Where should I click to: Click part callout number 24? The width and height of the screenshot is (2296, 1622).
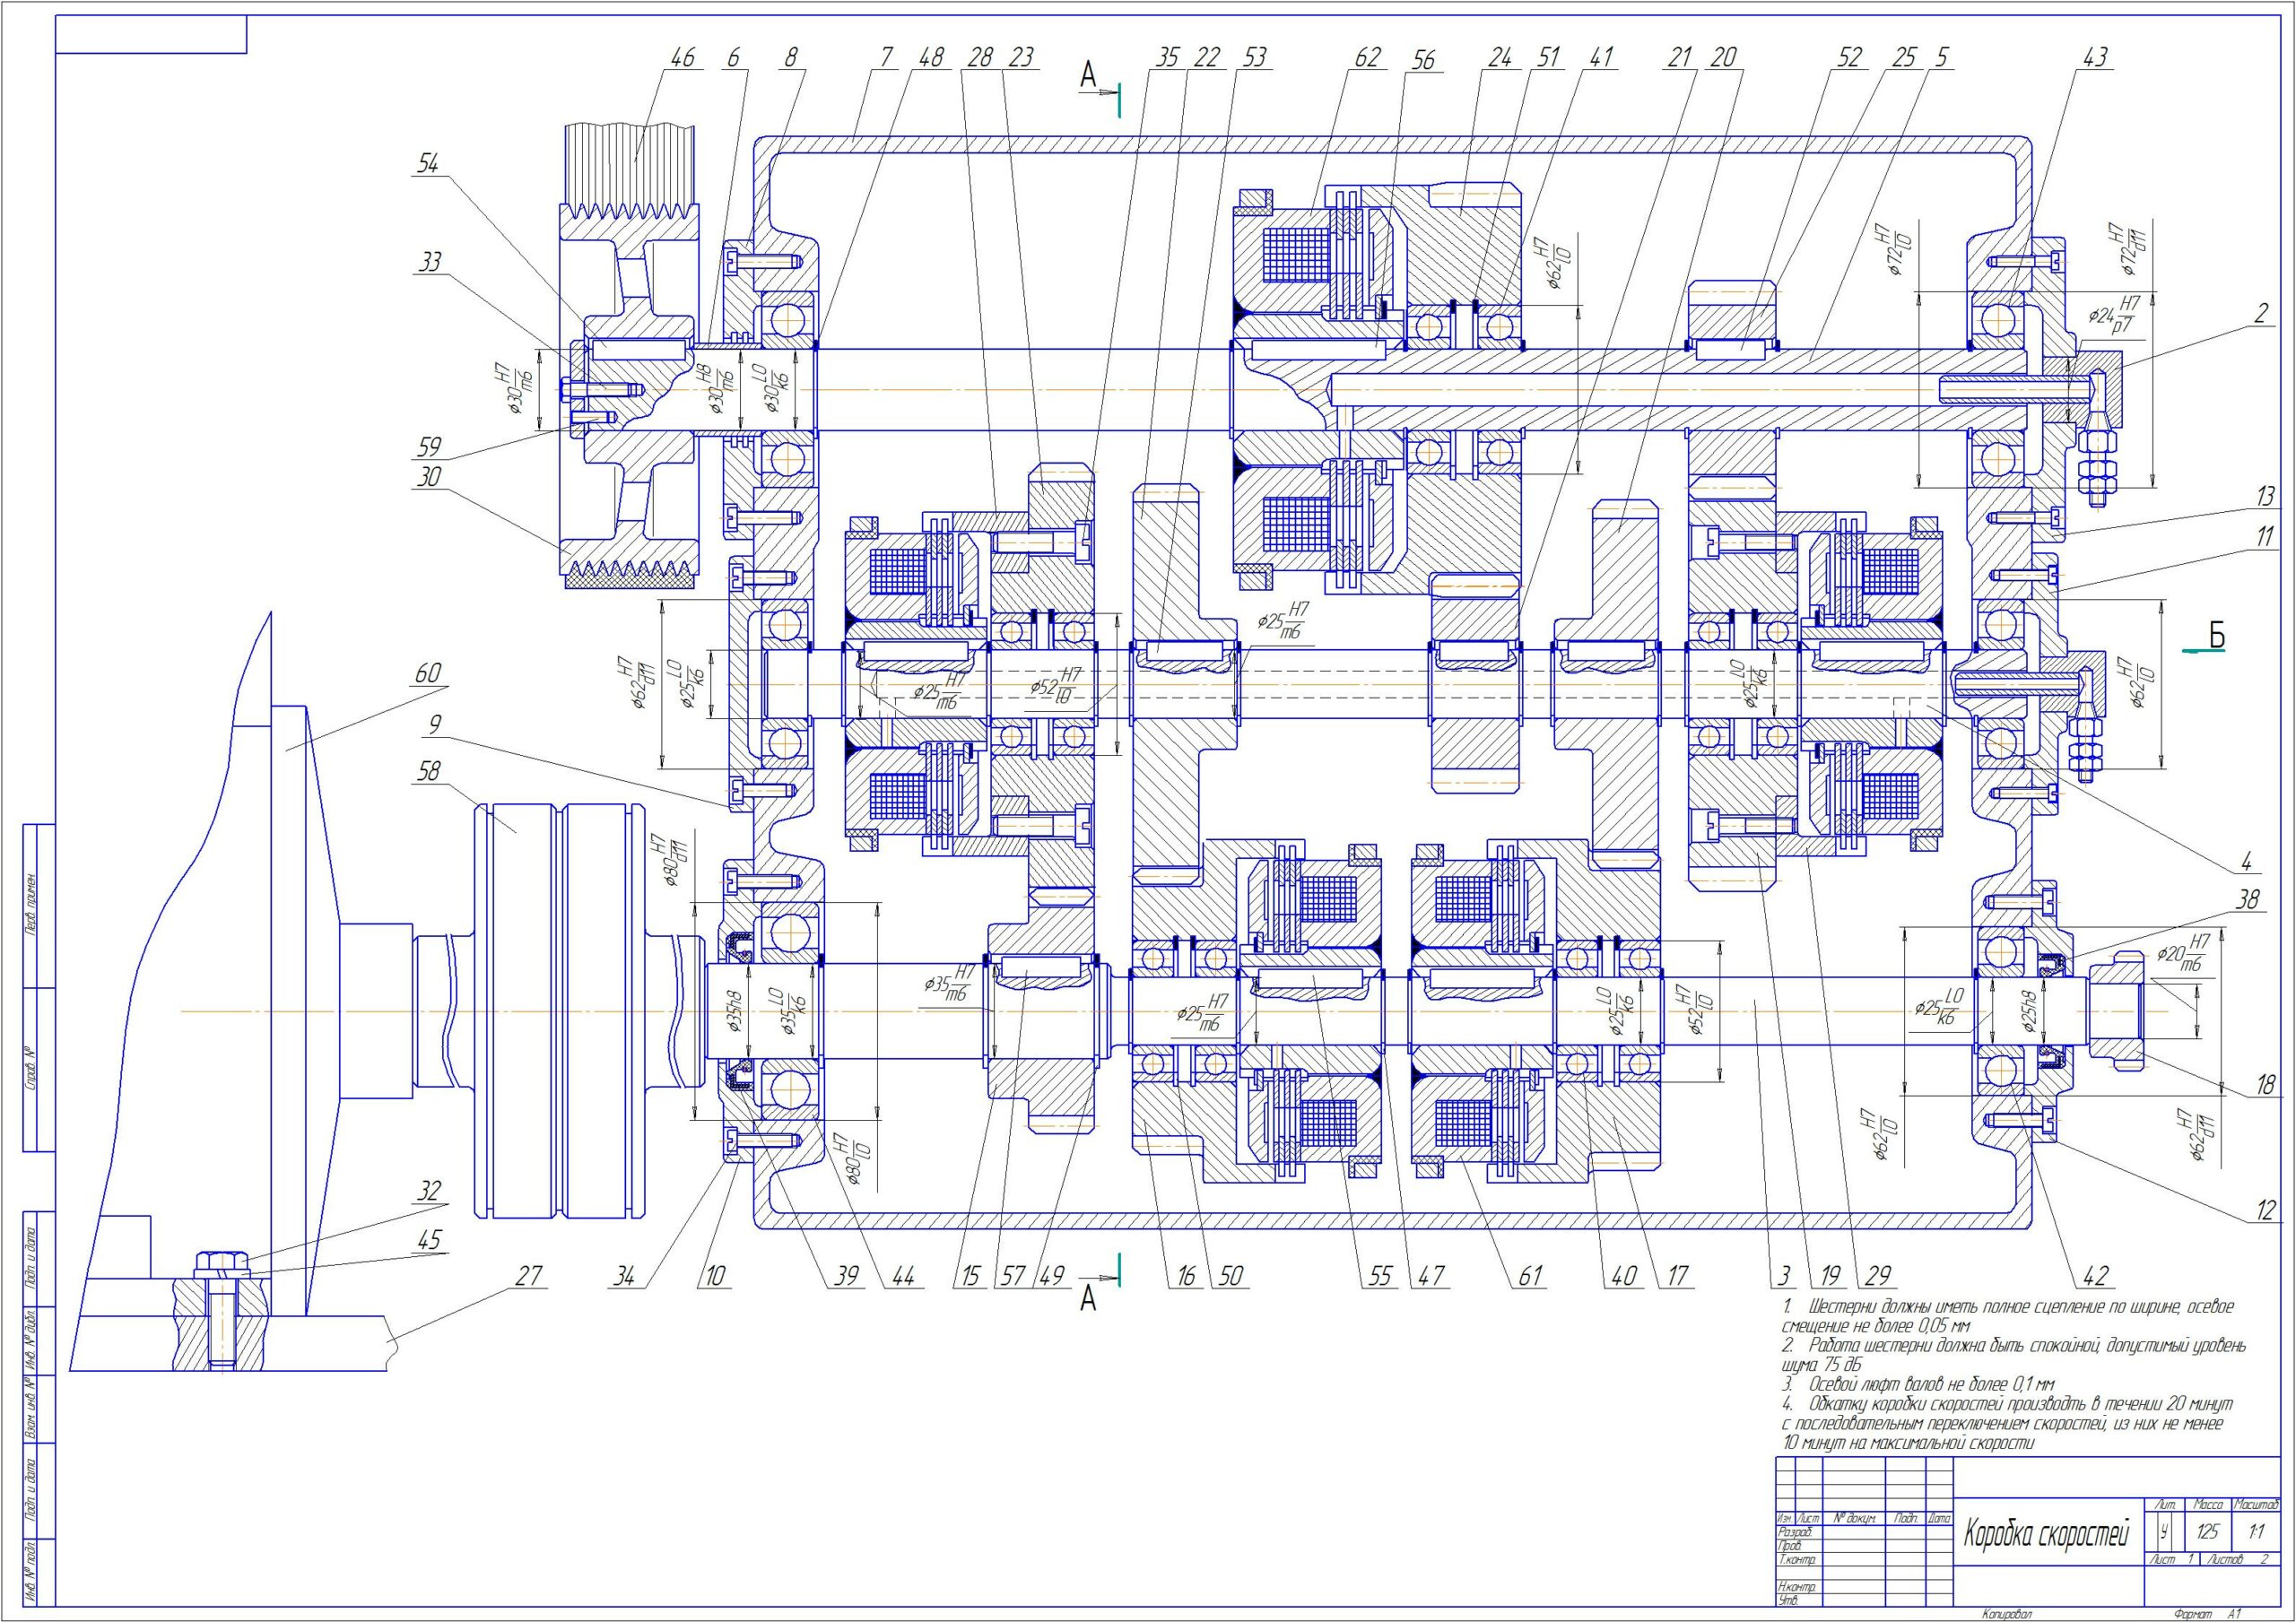[1498, 58]
